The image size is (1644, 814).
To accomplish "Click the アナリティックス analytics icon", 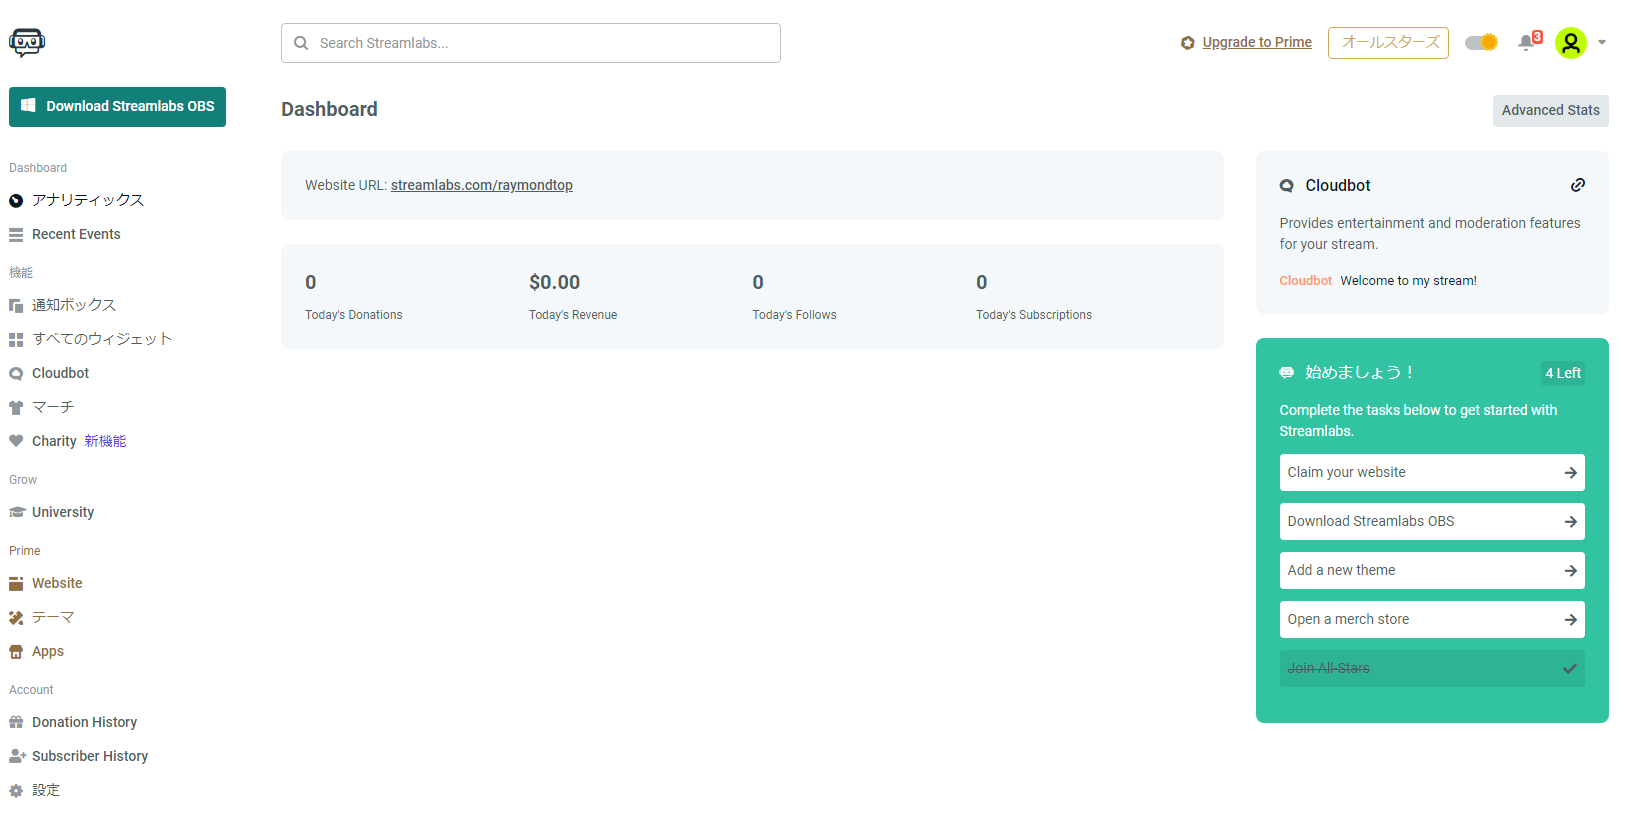I will [16, 201].
